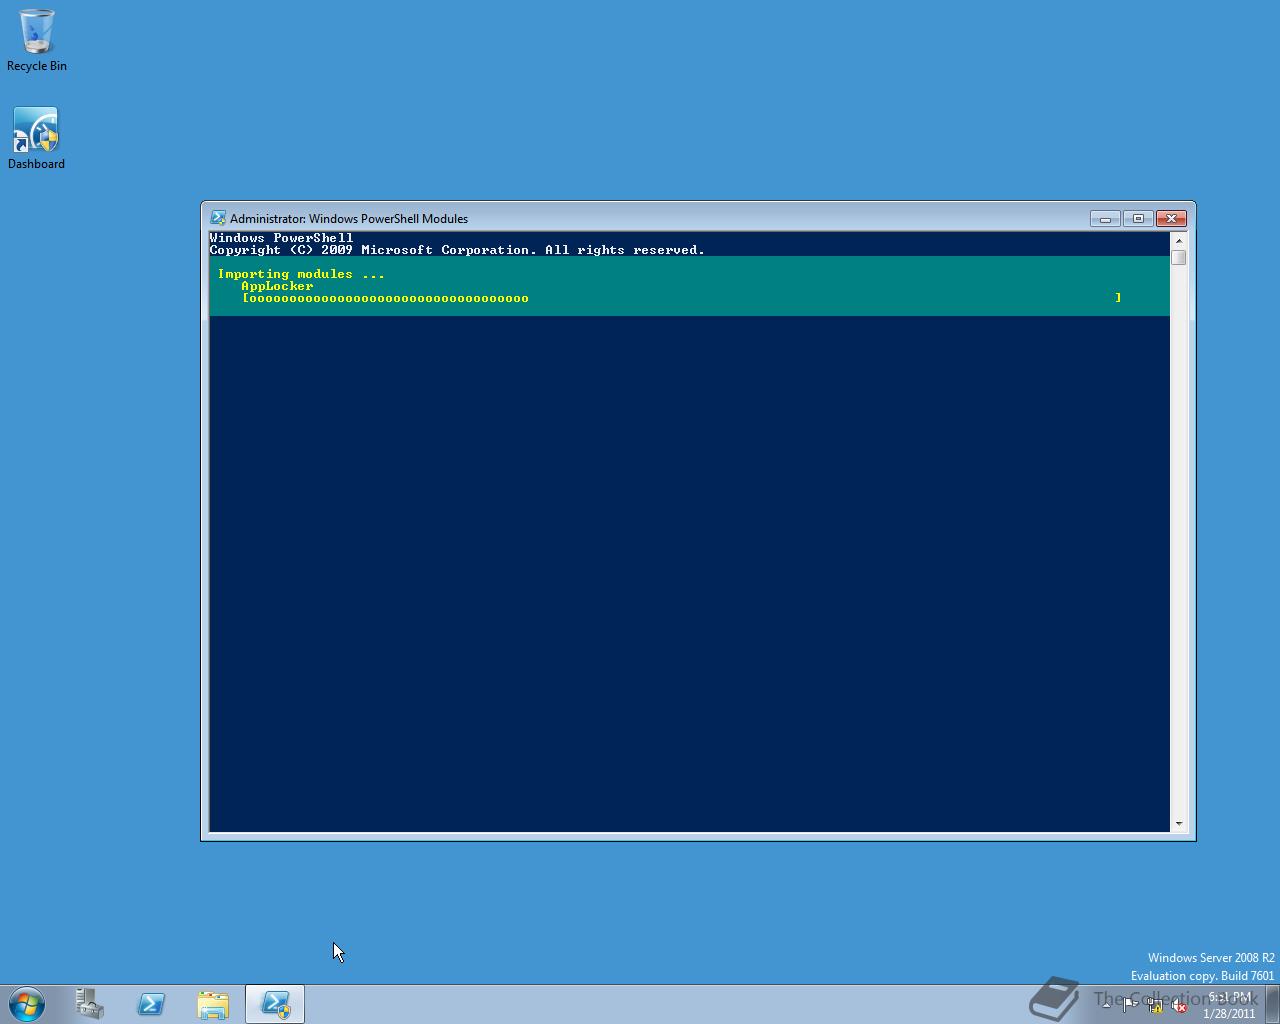Minimize the PowerShell Modules window
The height and width of the screenshot is (1024, 1280).
pyautogui.click(x=1105, y=218)
